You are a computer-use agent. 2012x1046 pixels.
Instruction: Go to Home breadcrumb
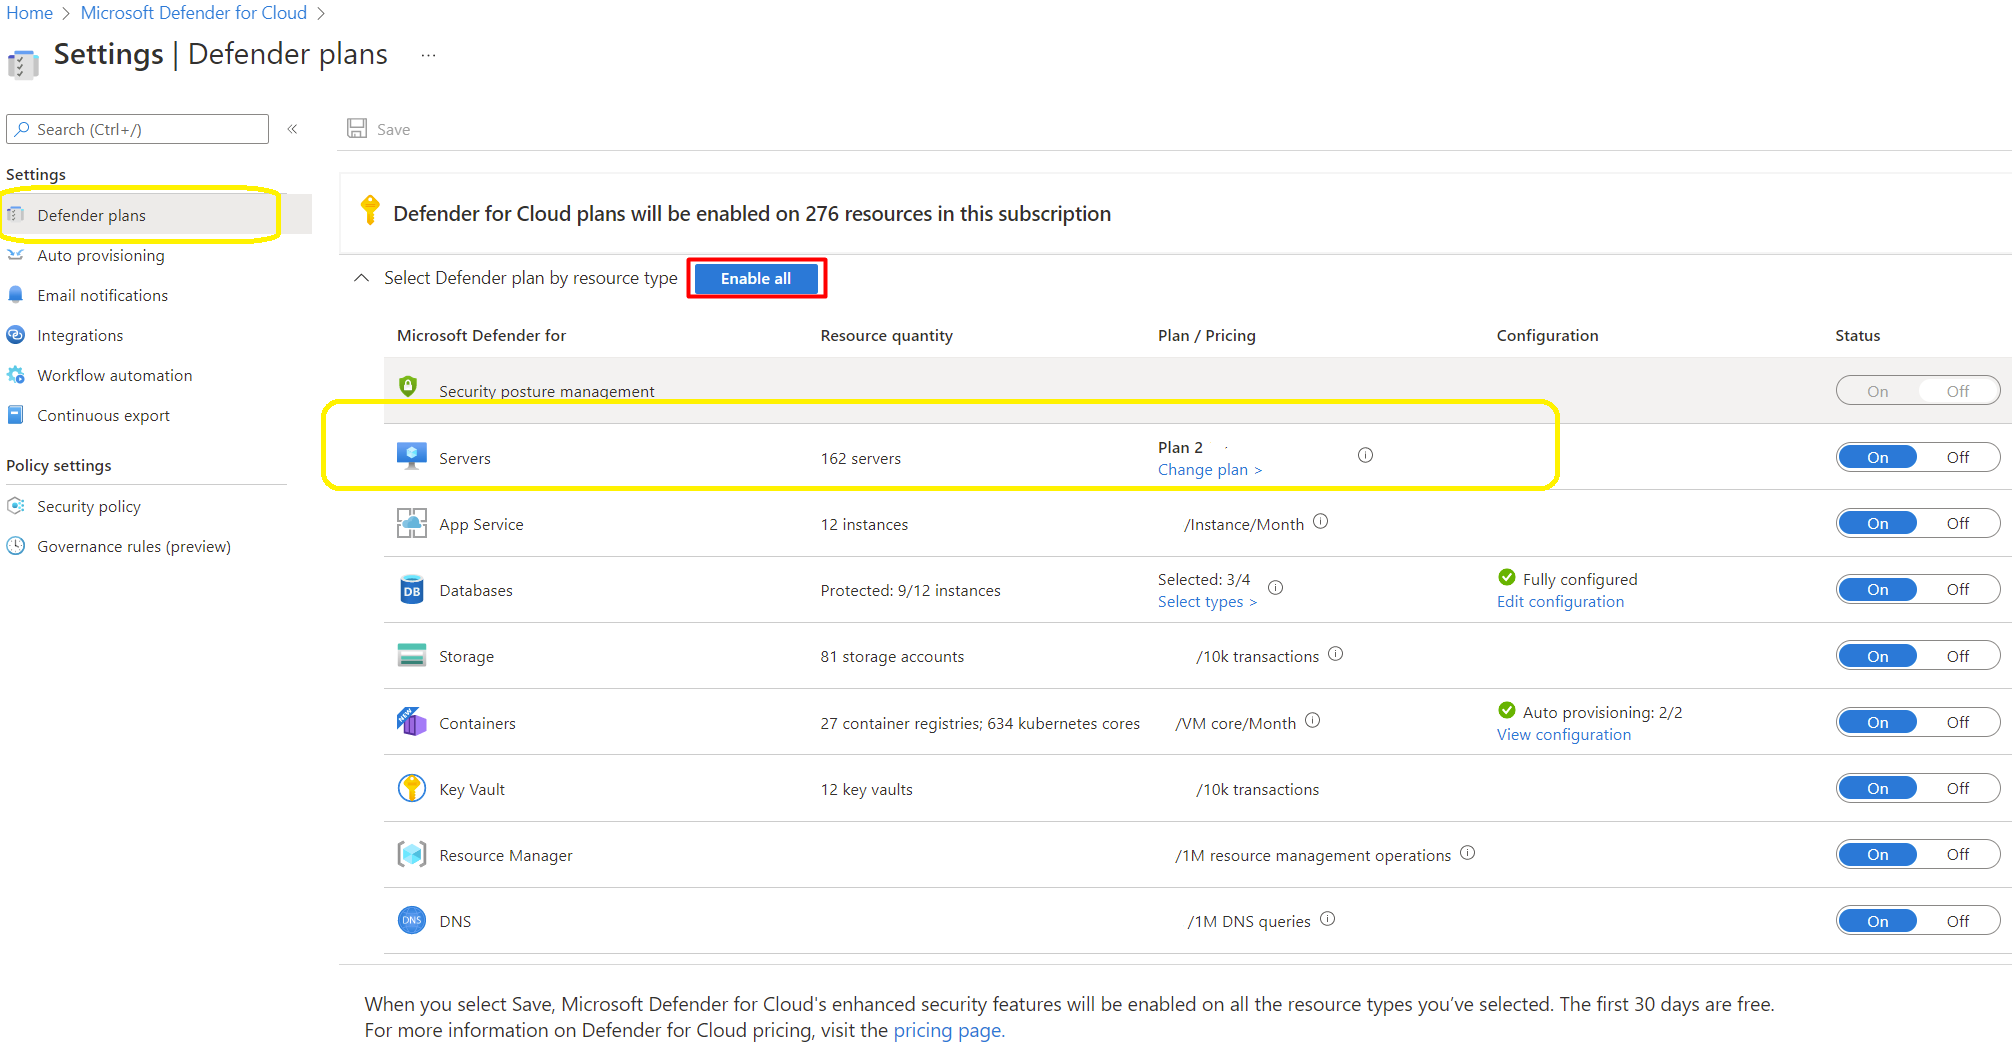click(30, 13)
